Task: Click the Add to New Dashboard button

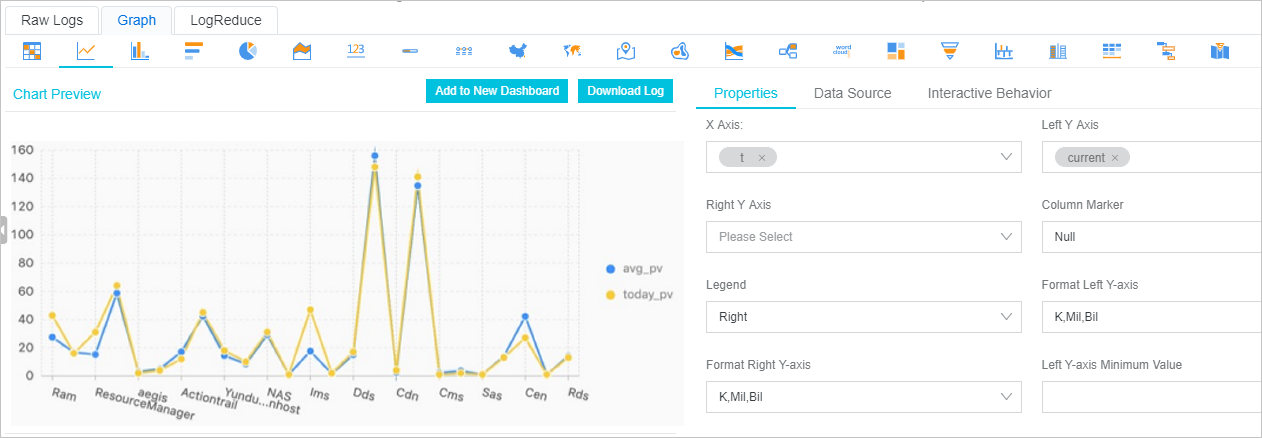Action: pos(497,91)
